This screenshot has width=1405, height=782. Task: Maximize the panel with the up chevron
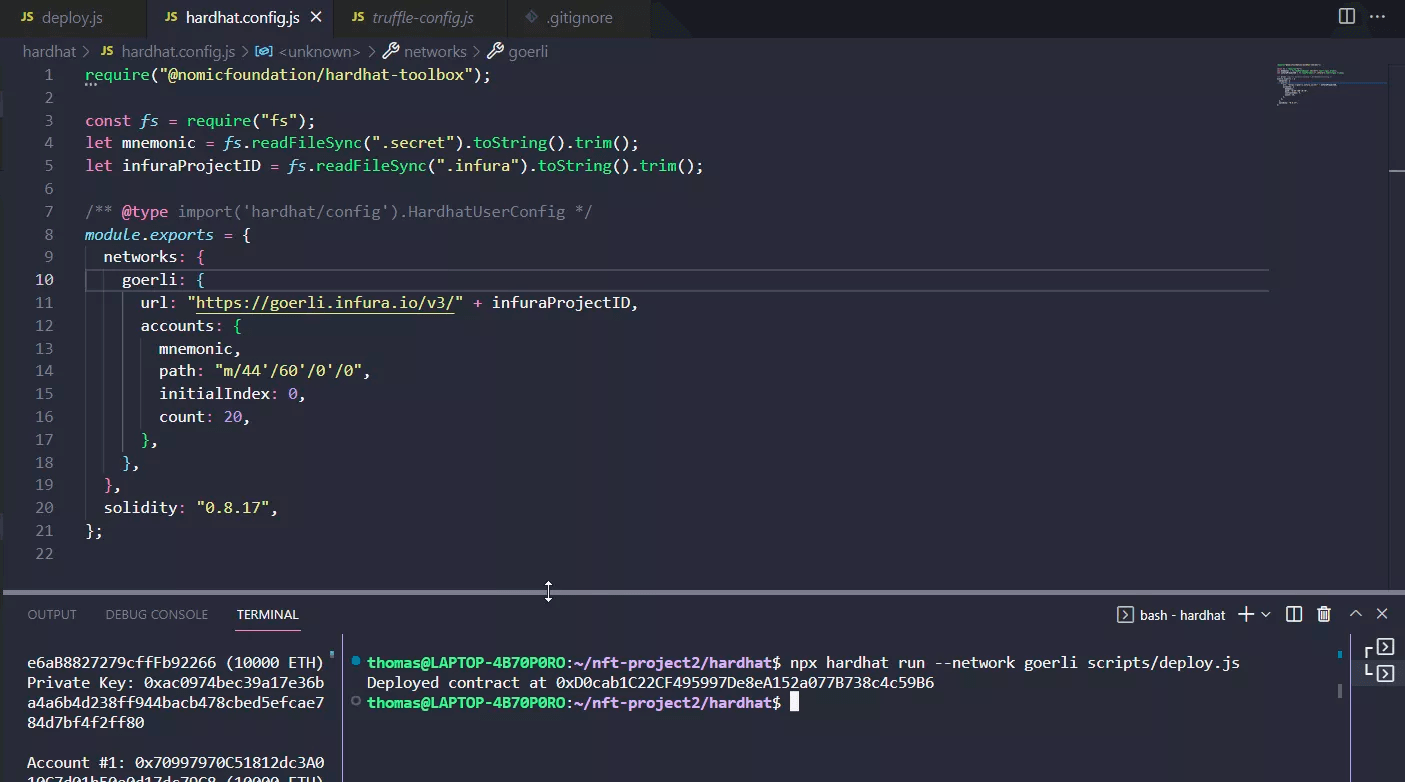click(x=1356, y=614)
